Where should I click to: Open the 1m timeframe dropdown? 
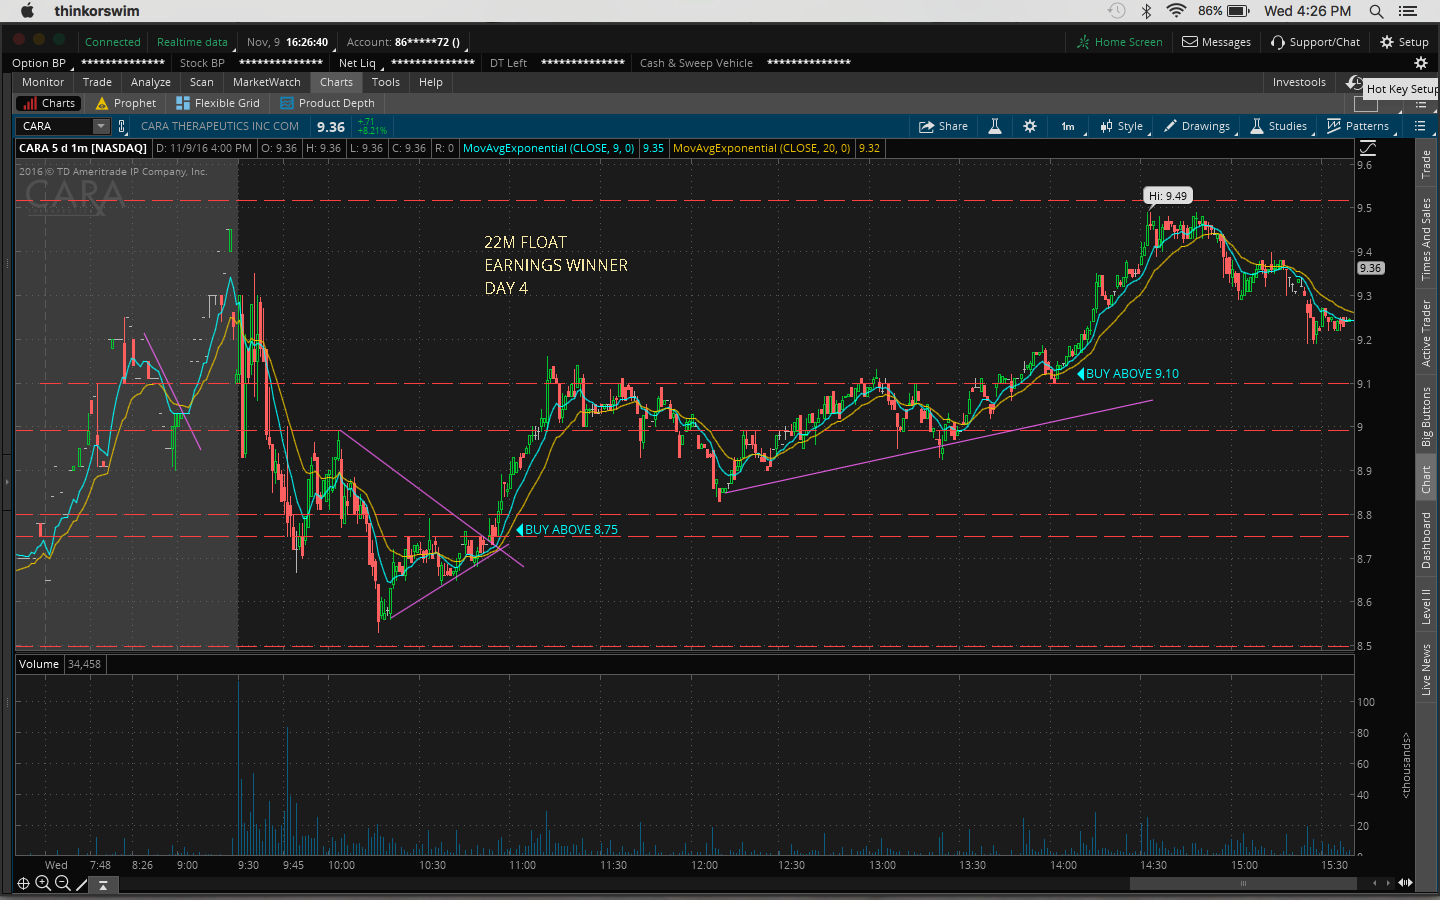point(1068,126)
